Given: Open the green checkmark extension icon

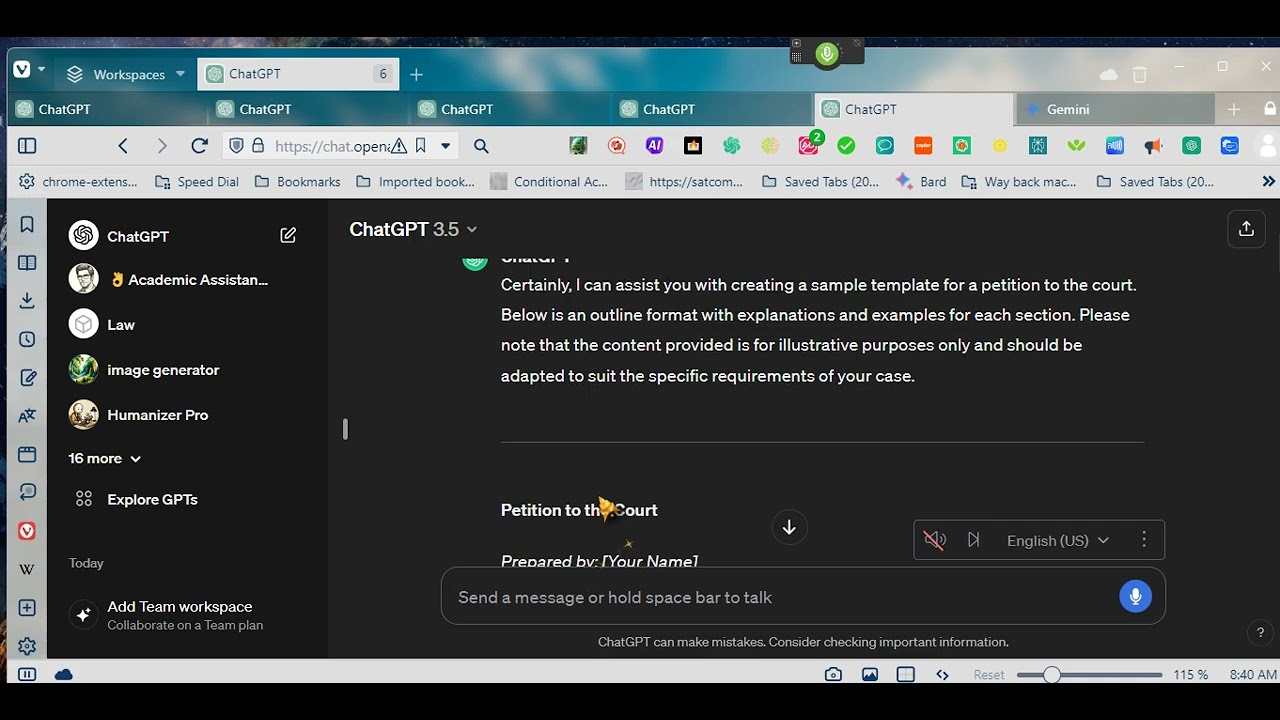Looking at the screenshot, I should pyautogui.click(x=846, y=146).
